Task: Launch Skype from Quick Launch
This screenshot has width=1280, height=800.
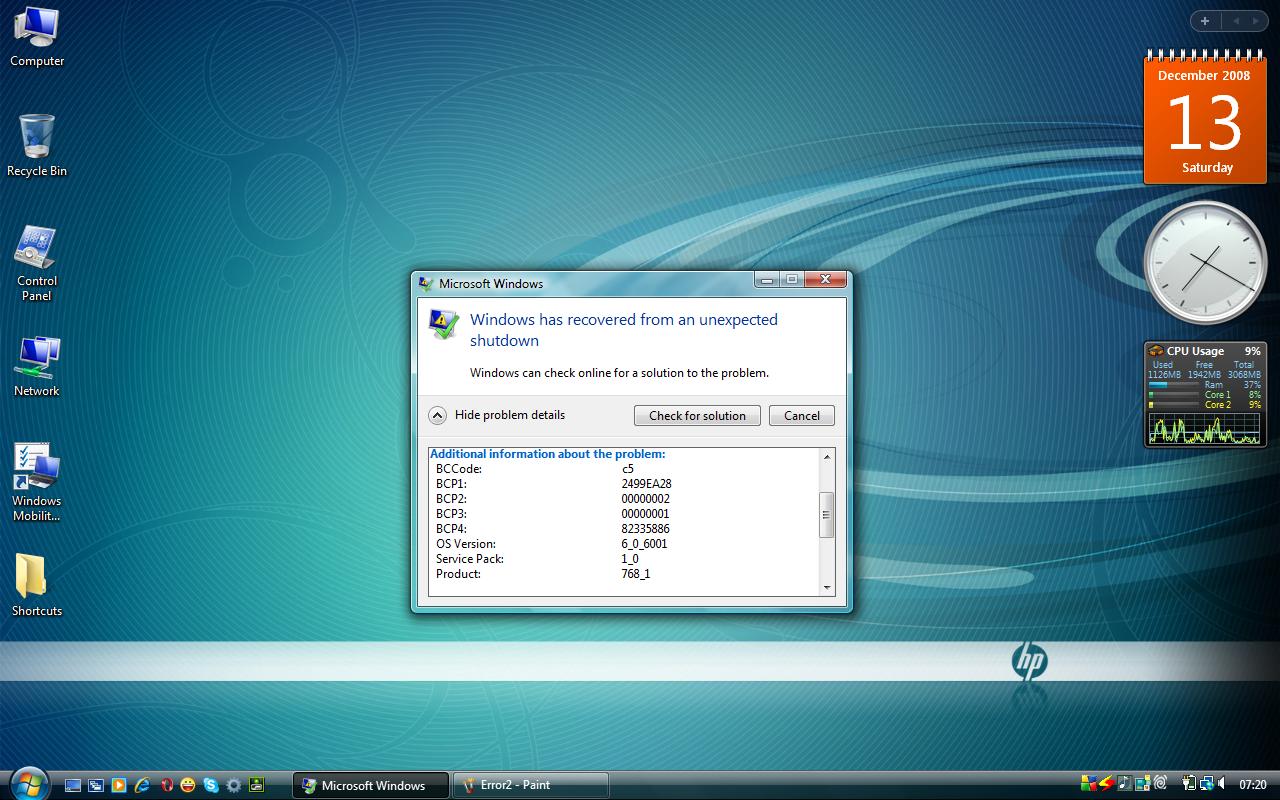Action: [211, 785]
